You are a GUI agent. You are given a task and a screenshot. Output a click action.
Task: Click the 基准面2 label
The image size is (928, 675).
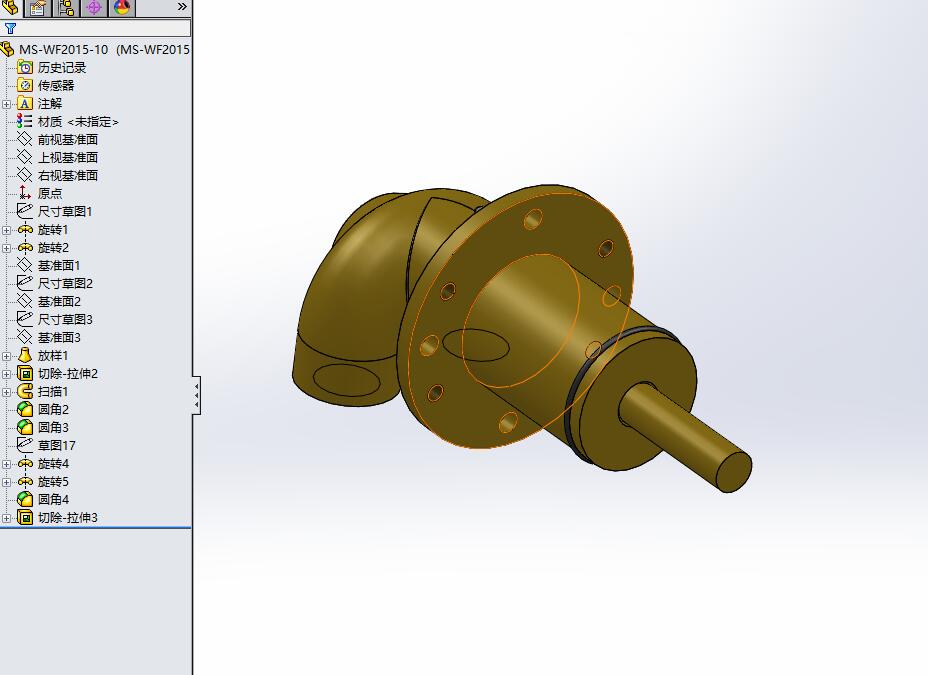tap(59, 301)
